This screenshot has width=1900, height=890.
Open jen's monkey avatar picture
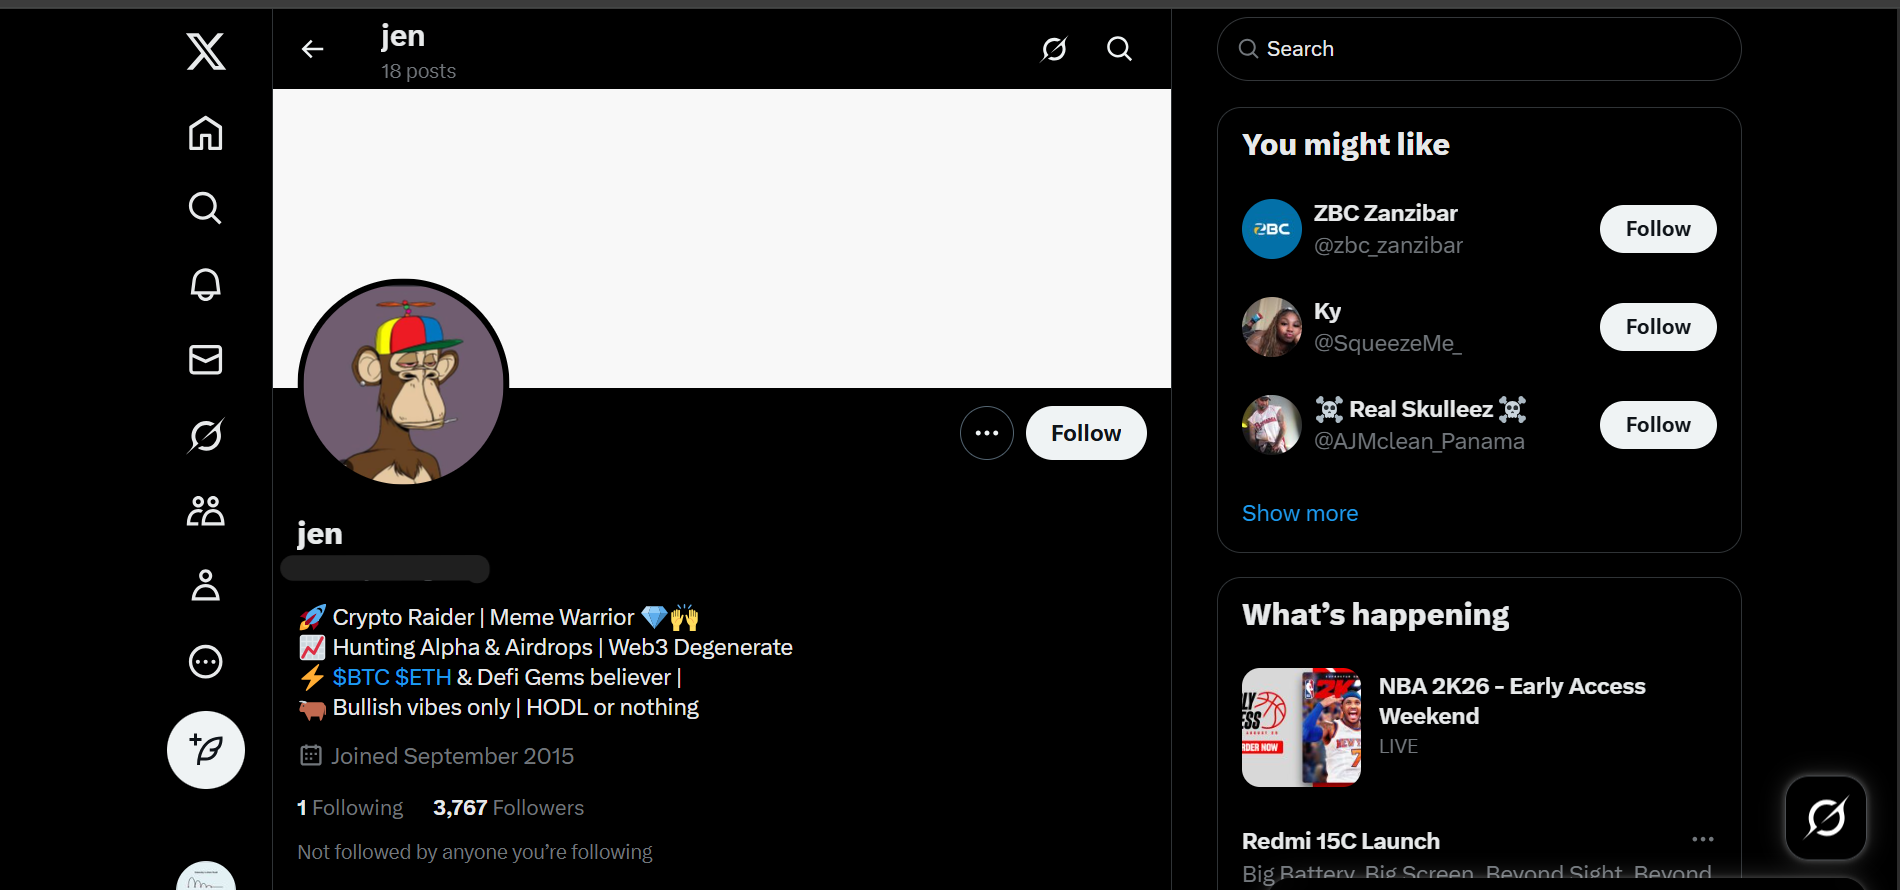click(404, 384)
